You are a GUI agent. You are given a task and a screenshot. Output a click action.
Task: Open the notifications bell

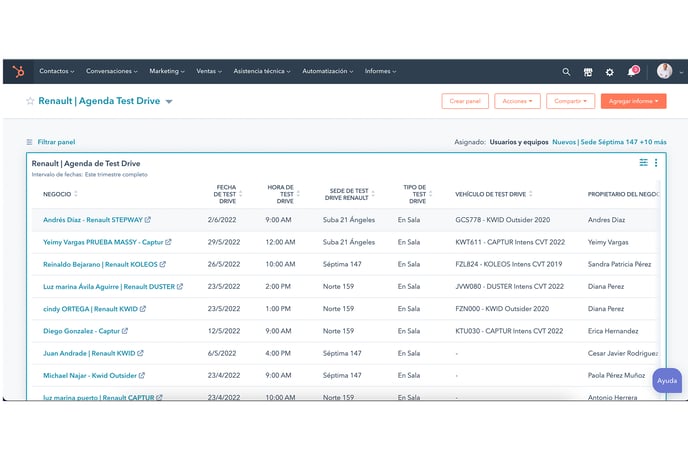tap(632, 72)
